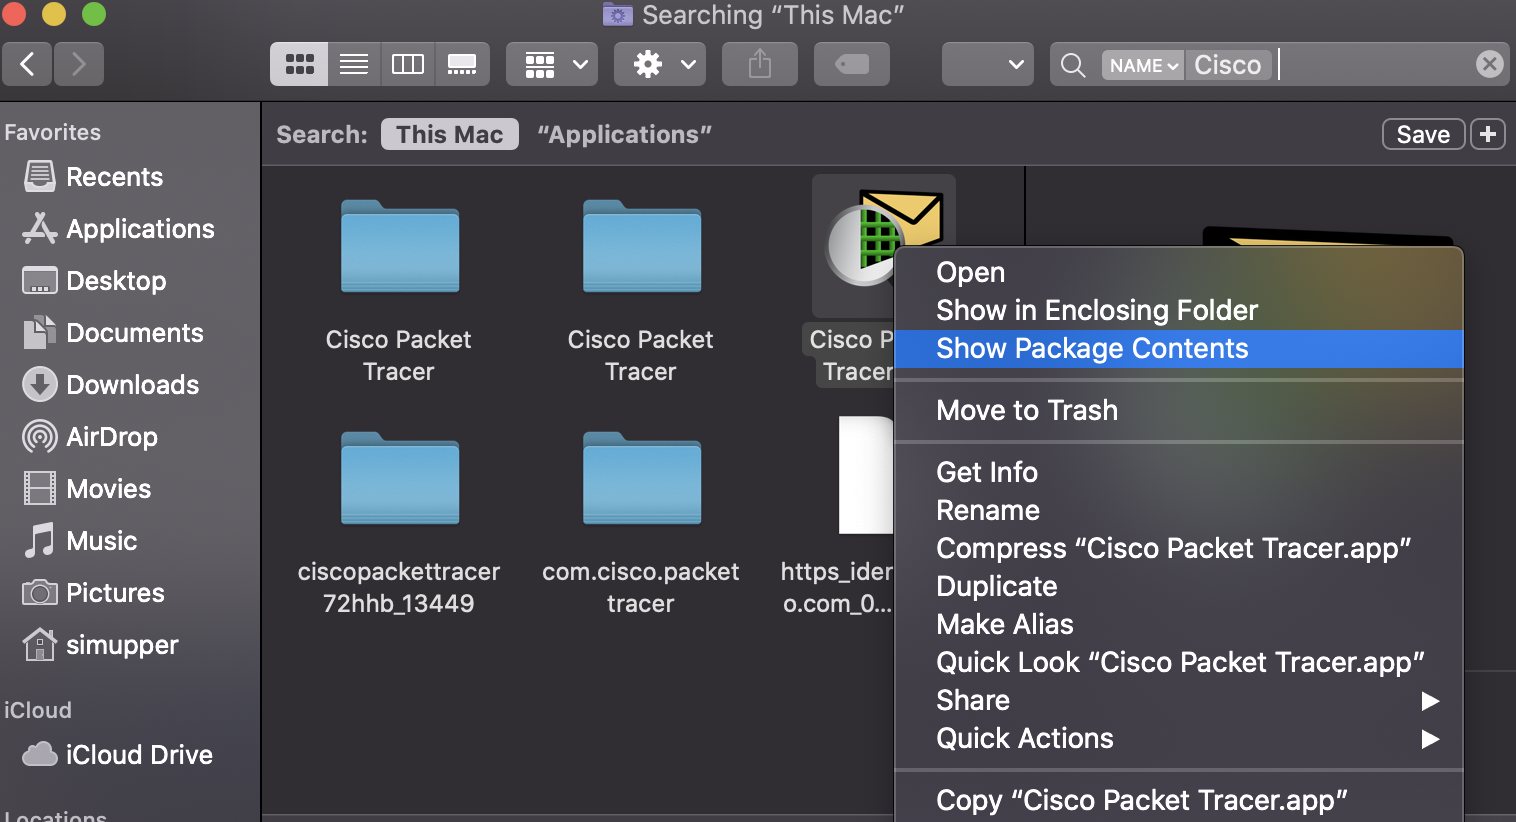Expand the Share submenu
The image size is (1516, 822).
pyautogui.click(x=1178, y=700)
